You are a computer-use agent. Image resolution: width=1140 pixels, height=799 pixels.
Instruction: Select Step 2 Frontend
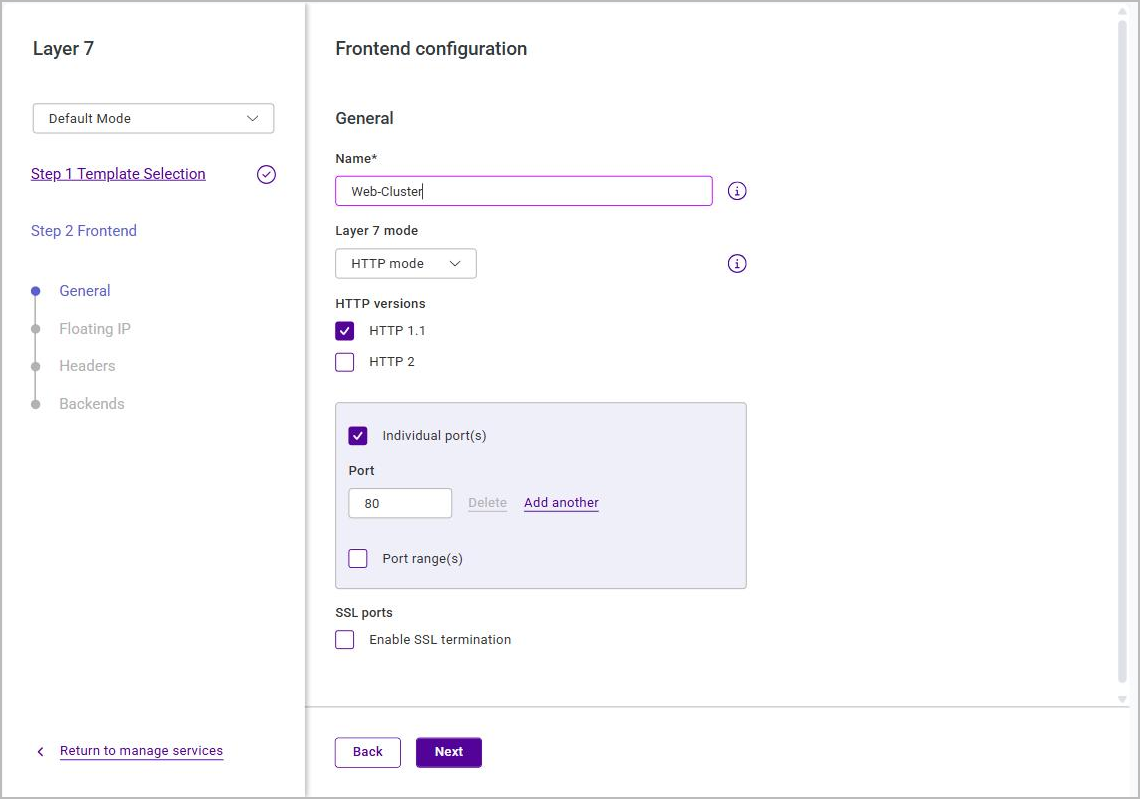coord(84,230)
